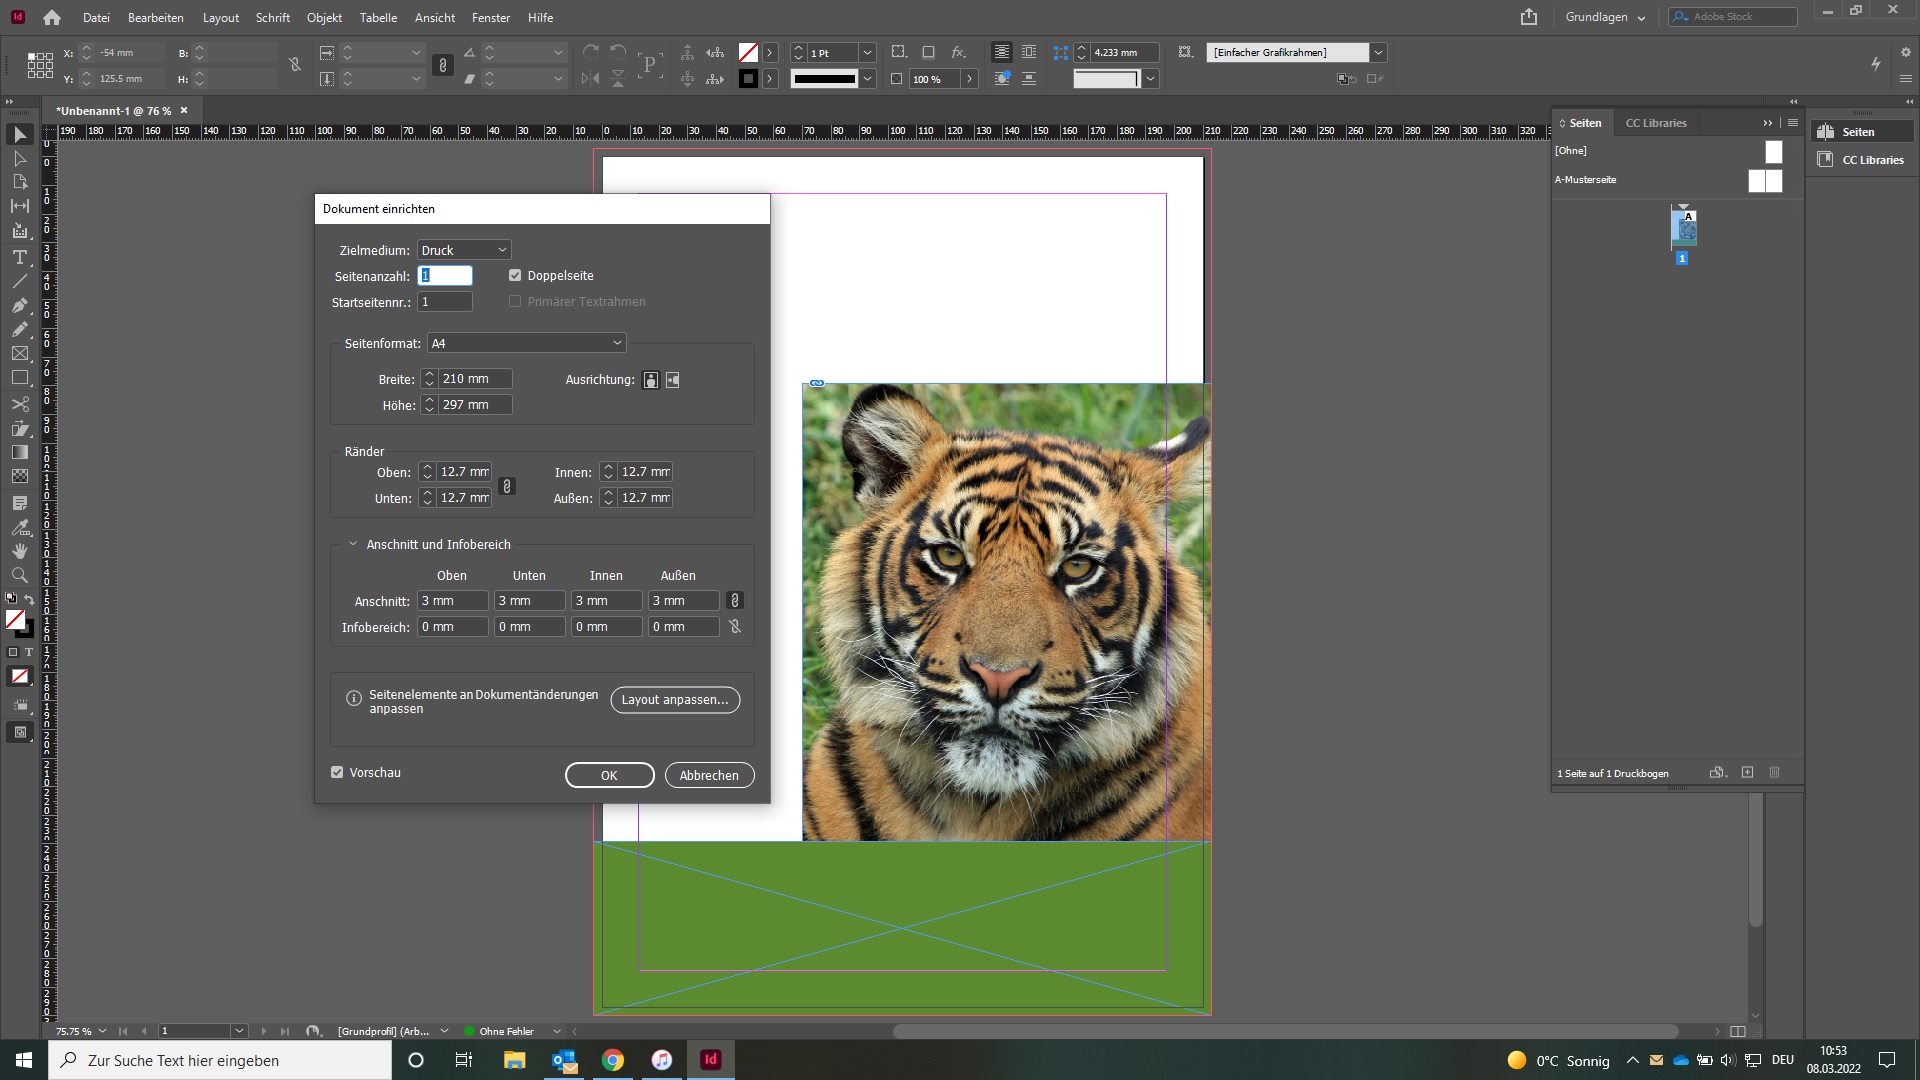Viewport: 1920px width, 1080px height.
Task: Click the black stroke color swatch
Action: pyautogui.click(x=748, y=79)
